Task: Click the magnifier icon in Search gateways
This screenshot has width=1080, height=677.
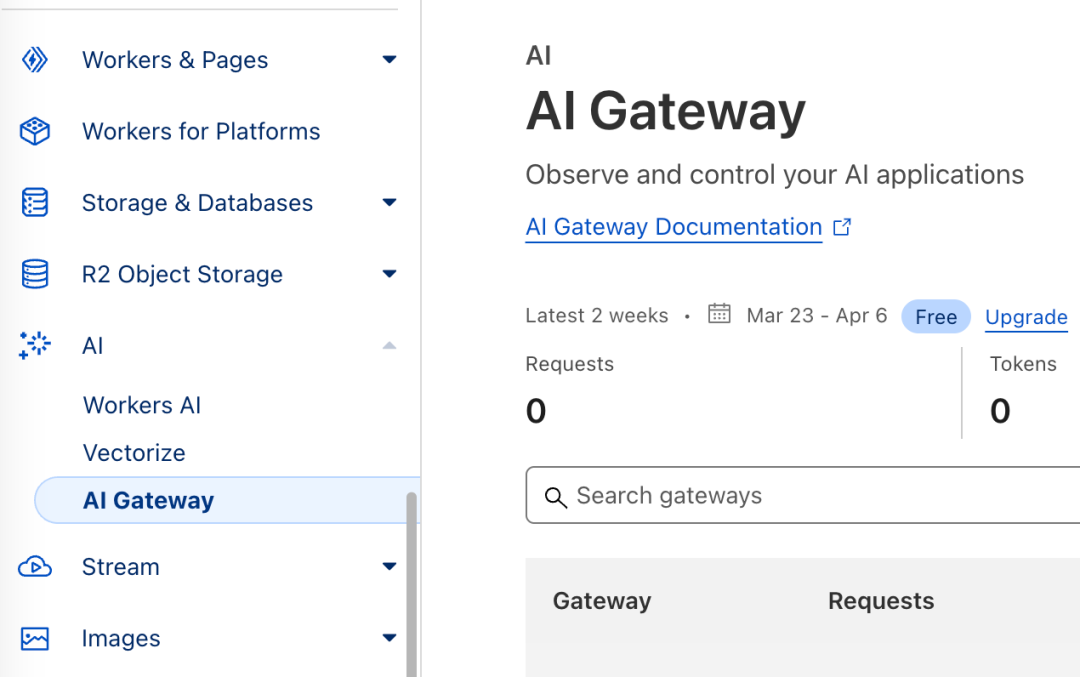Action: click(556, 497)
